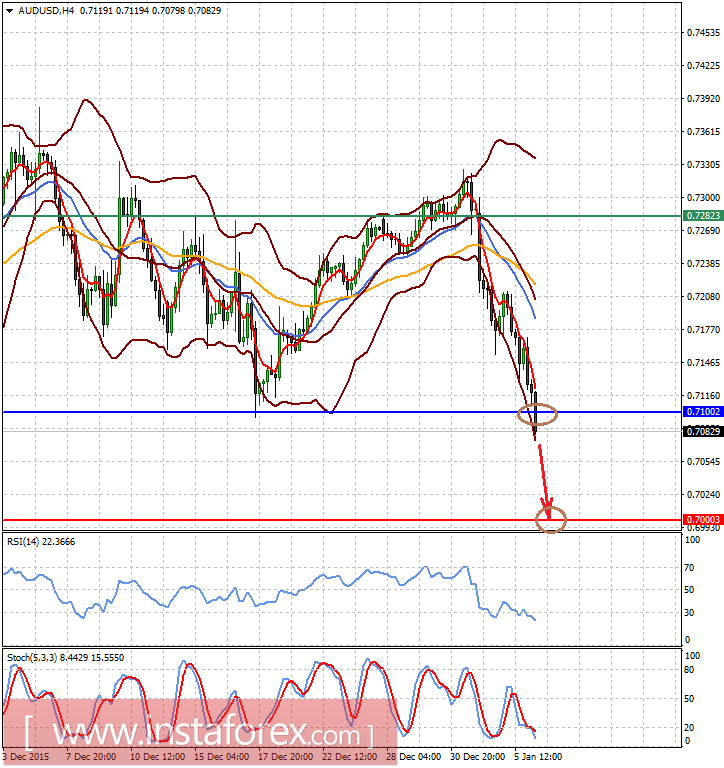Click the 0.73615 price scale value
This screenshot has width=724, height=768.
703,132
